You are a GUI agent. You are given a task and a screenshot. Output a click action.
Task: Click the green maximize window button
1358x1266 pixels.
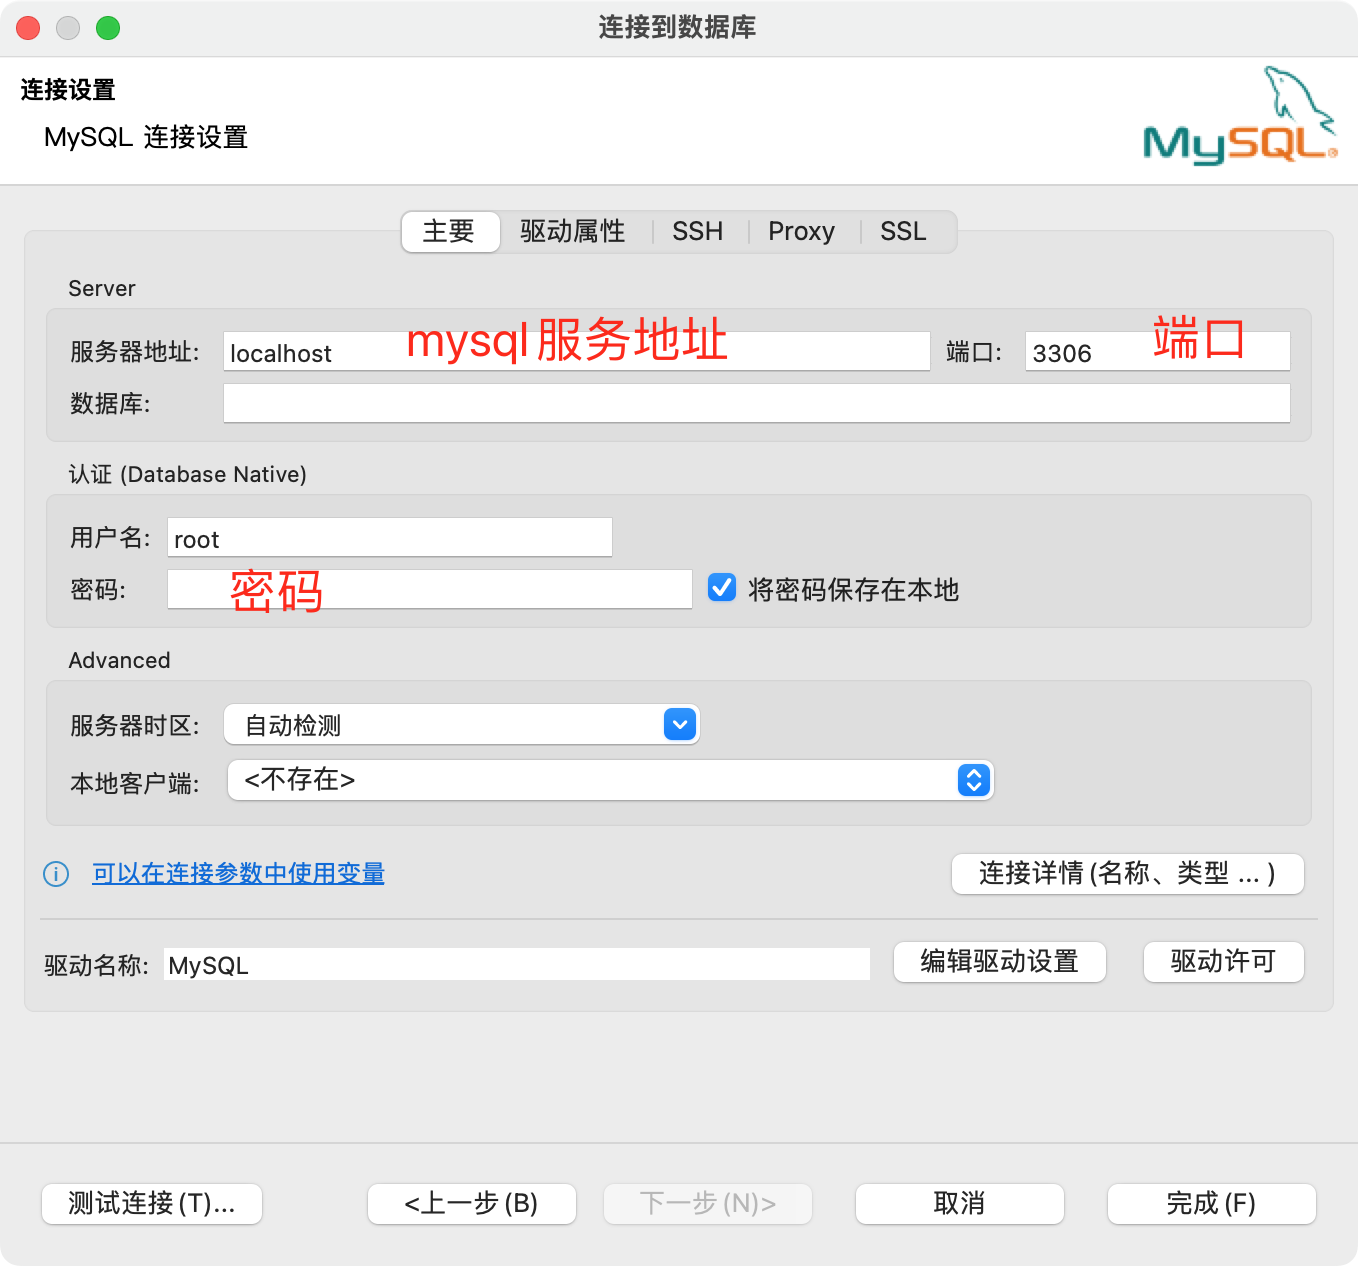(x=108, y=28)
